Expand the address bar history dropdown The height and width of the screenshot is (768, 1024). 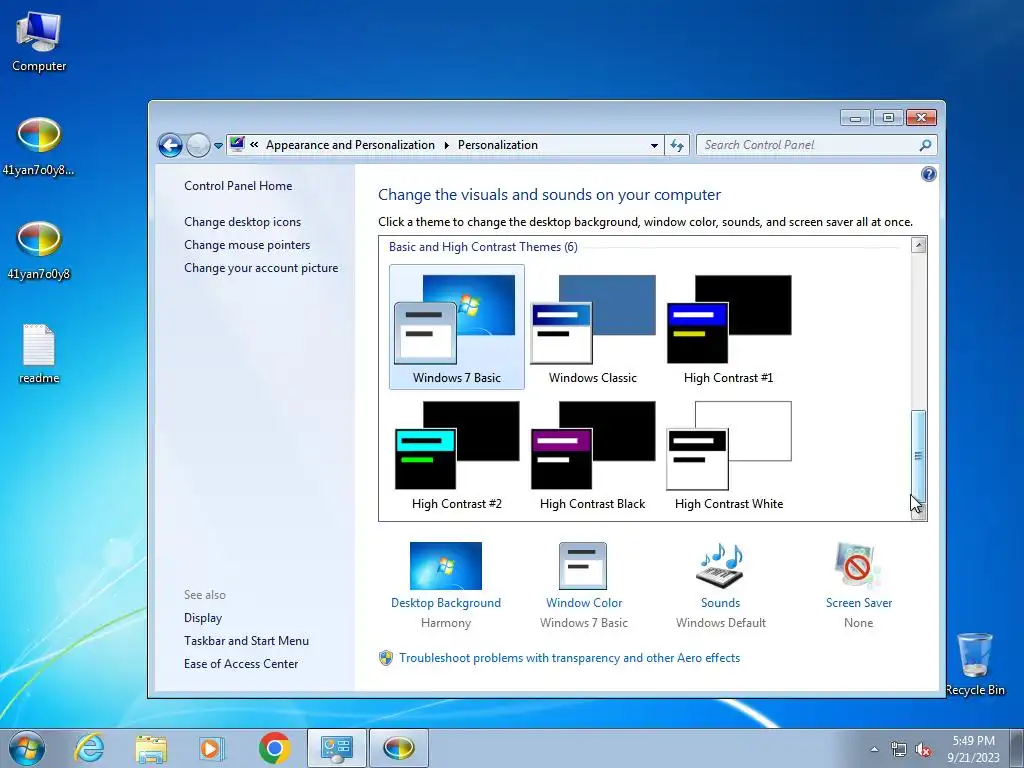tap(654, 146)
